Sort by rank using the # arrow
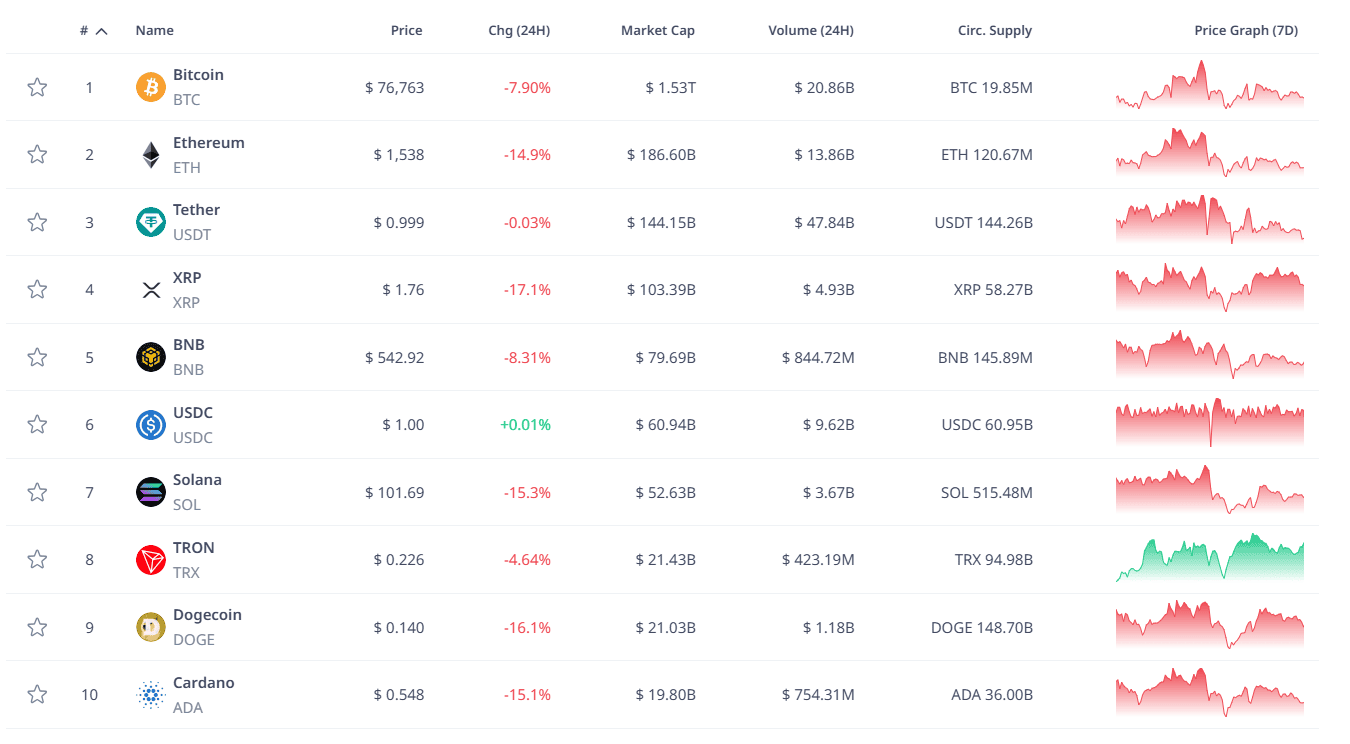The image size is (1350, 744). coord(101,31)
